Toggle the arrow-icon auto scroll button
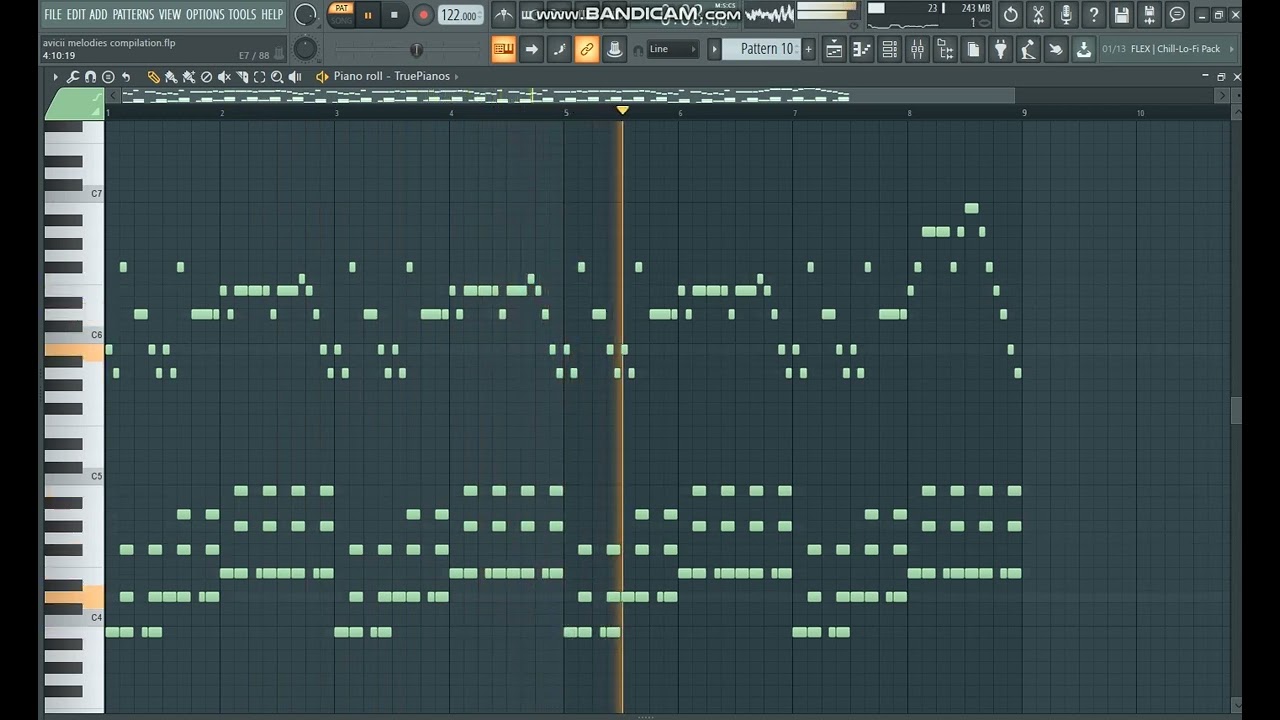This screenshot has width=1280, height=720. click(531, 49)
